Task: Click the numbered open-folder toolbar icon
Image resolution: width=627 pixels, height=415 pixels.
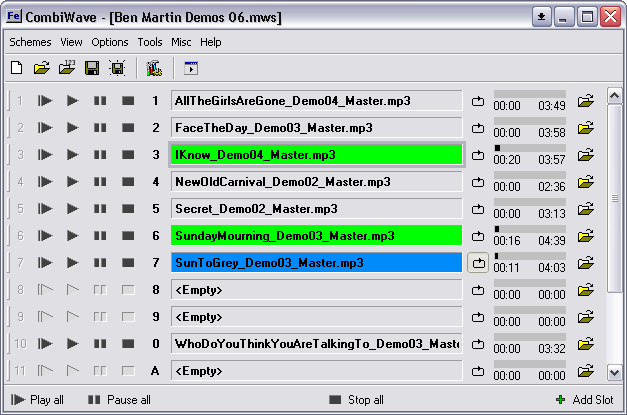Action: tap(67, 68)
